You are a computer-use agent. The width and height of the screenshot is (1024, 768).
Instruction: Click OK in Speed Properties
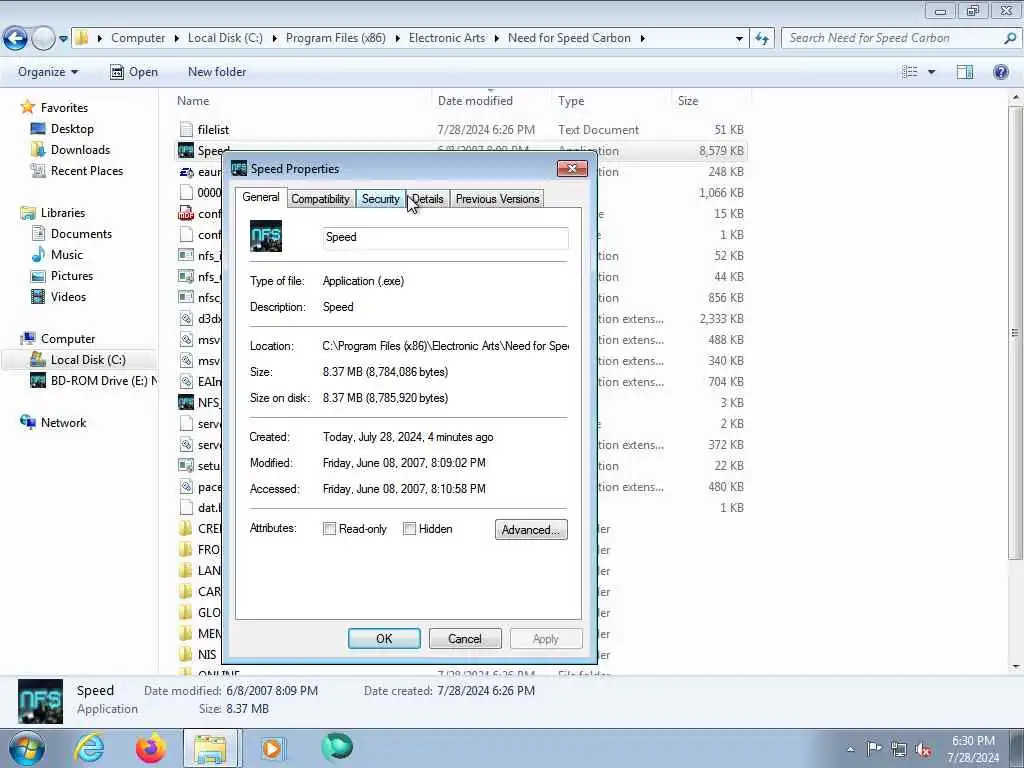(384, 639)
